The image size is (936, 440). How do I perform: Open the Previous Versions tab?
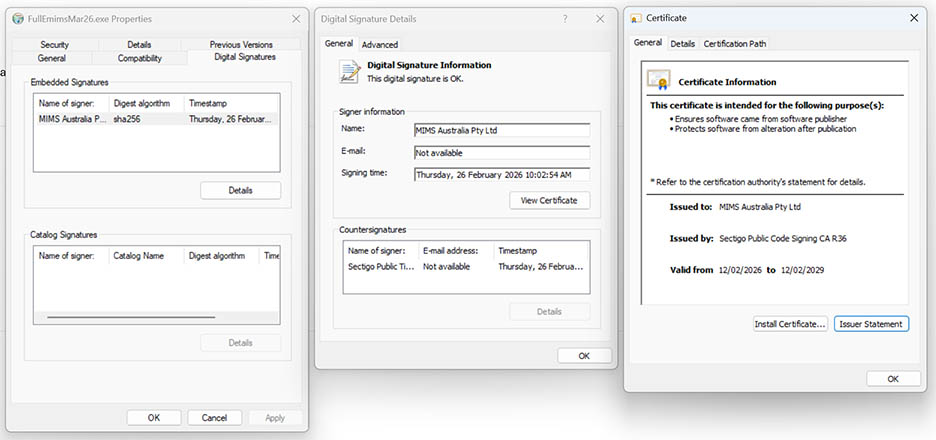click(241, 45)
